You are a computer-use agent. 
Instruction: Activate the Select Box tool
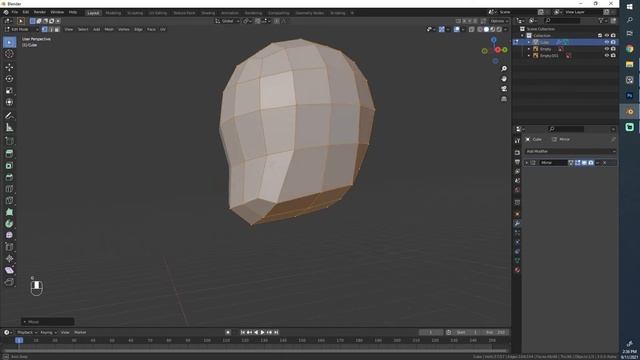pyautogui.click(x=9, y=42)
